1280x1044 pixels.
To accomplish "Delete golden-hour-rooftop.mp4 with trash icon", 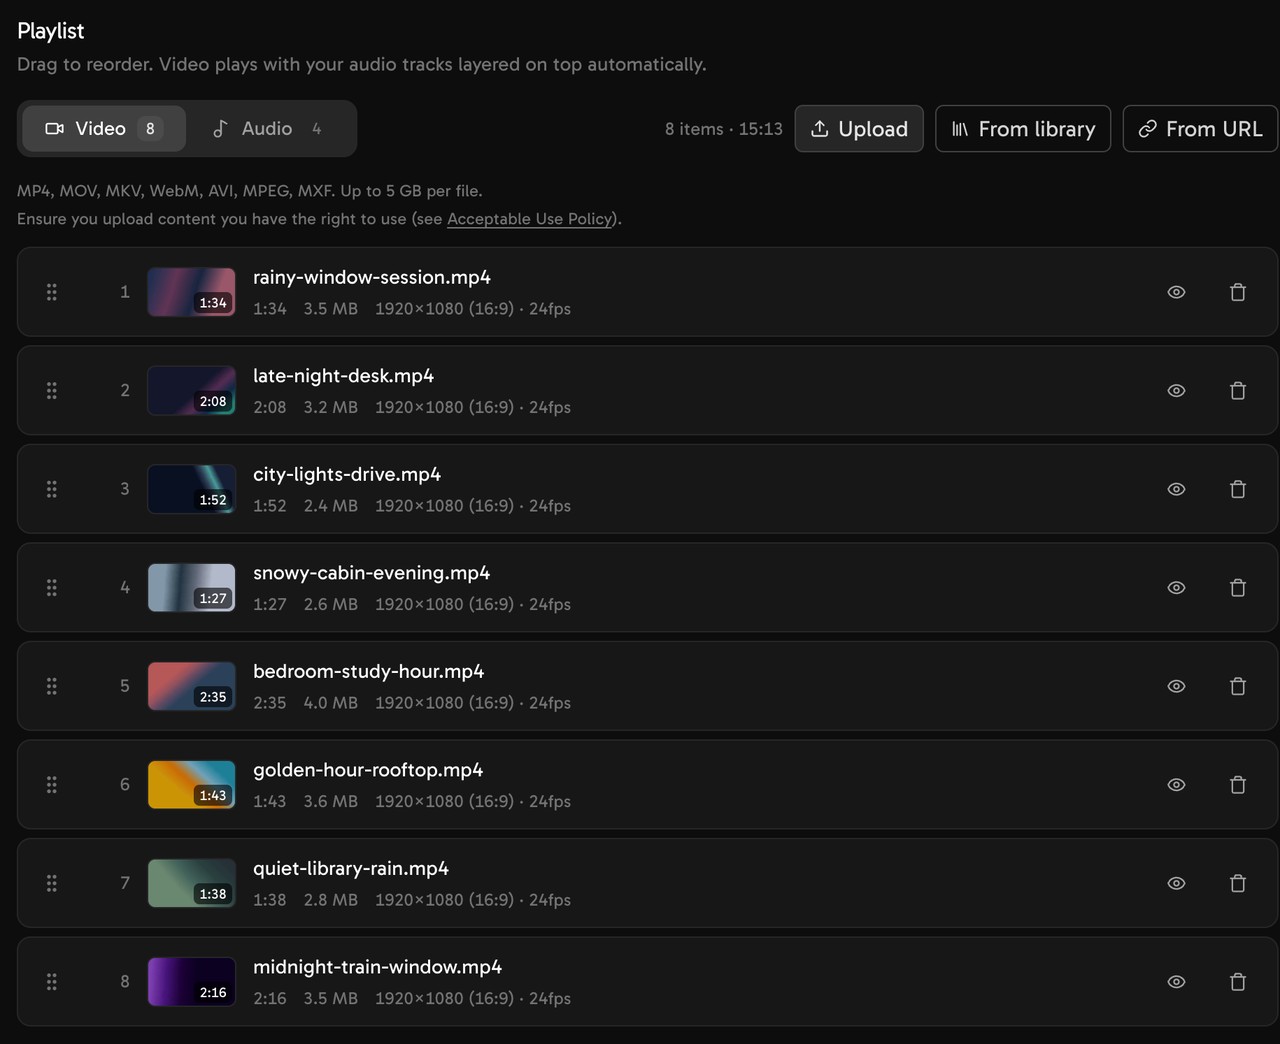I will pyautogui.click(x=1238, y=785).
